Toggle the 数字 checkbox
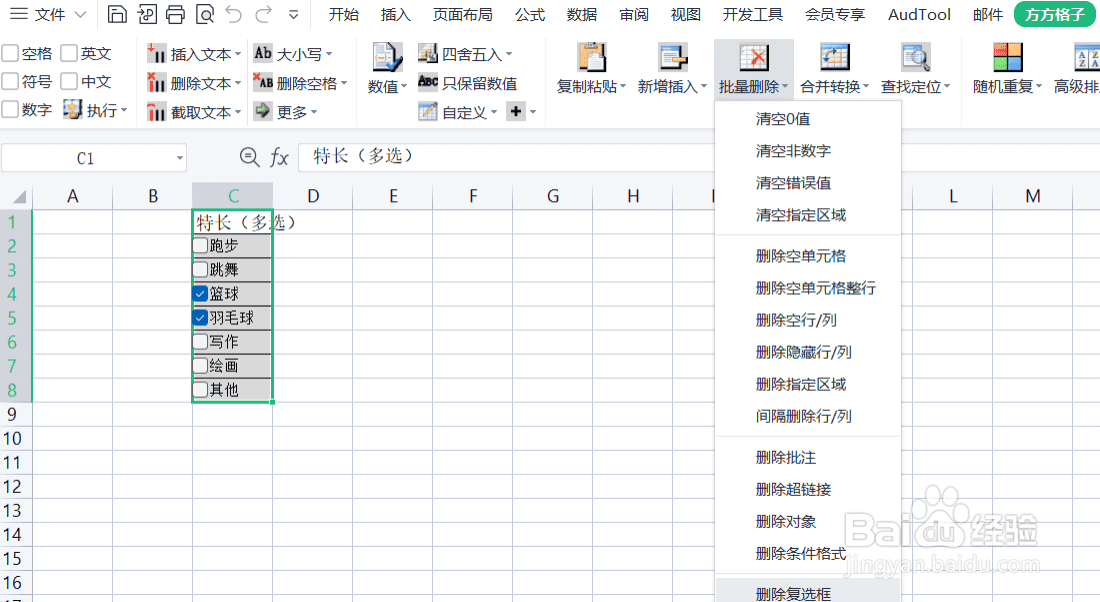 click(x=10, y=109)
